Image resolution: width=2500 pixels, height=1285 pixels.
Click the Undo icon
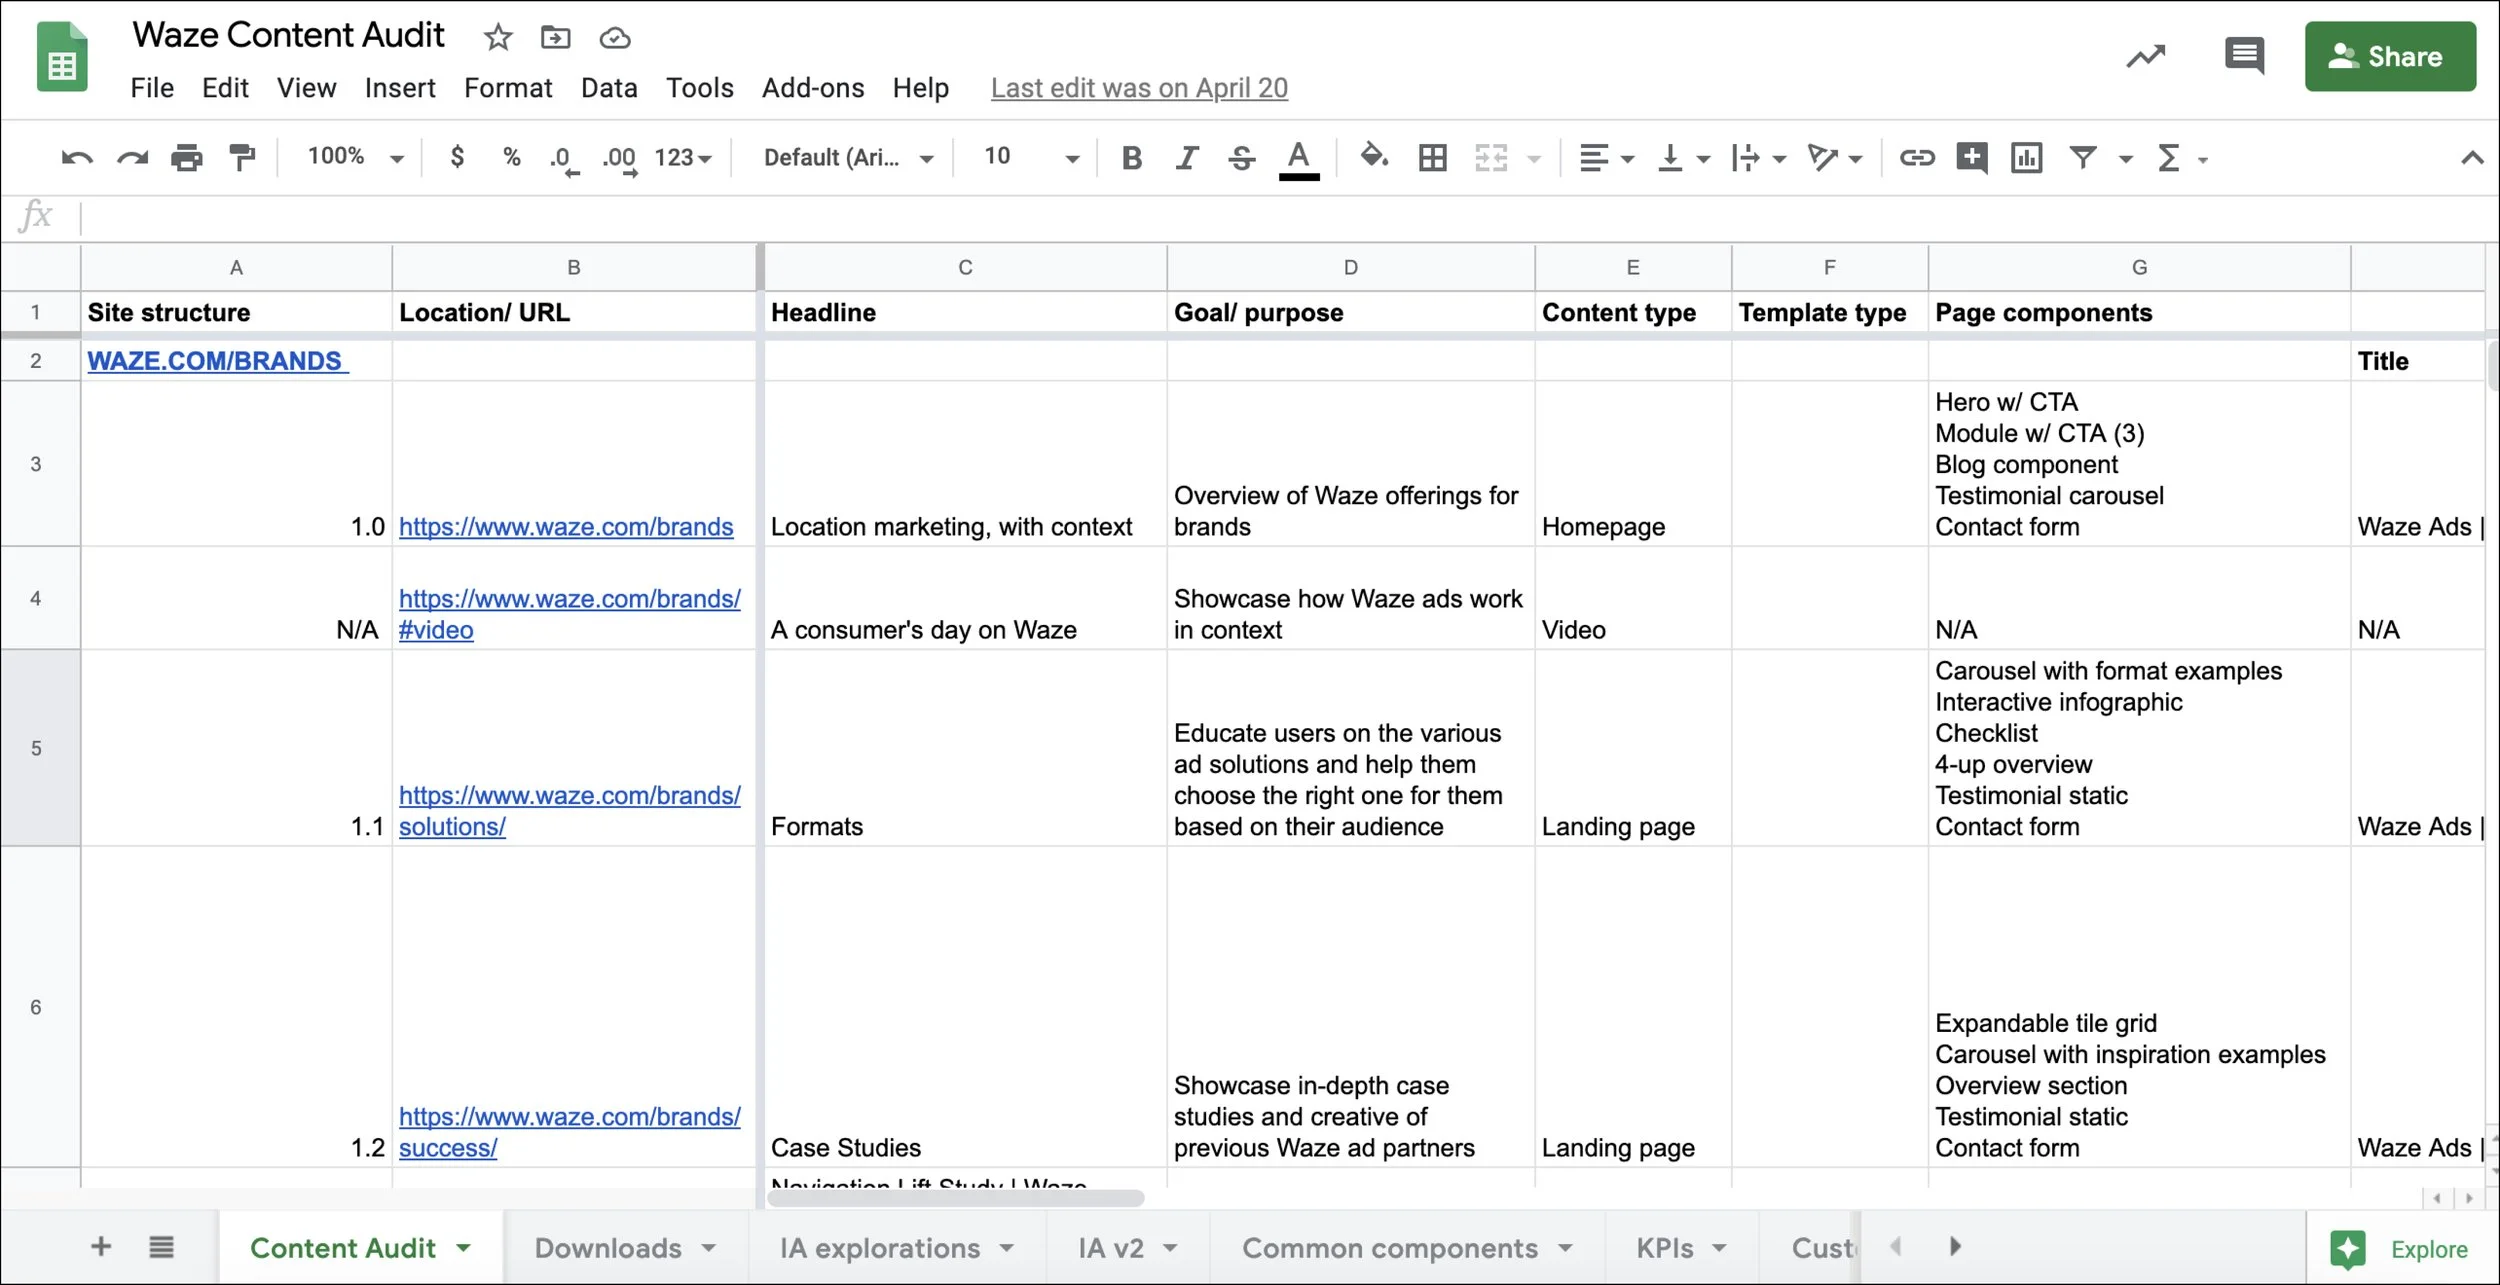76,158
